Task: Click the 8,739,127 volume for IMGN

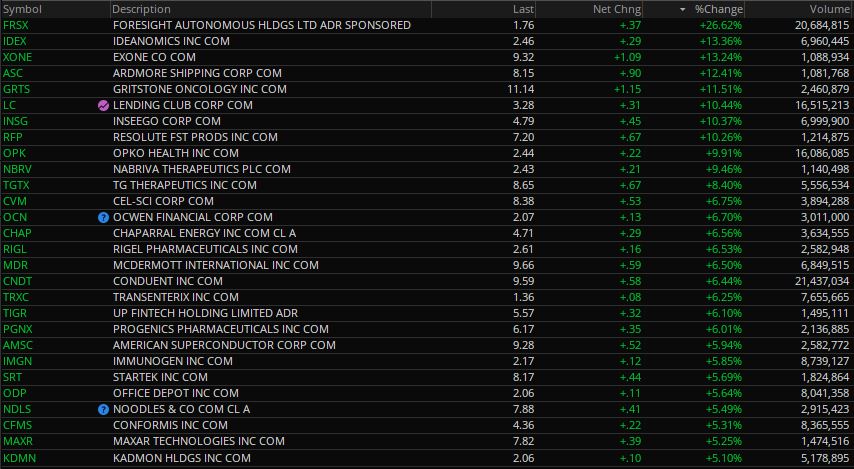Action: [825, 361]
